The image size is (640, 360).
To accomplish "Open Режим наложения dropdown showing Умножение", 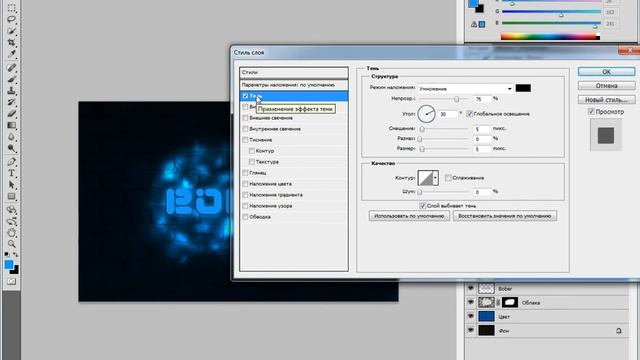I will point(465,89).
